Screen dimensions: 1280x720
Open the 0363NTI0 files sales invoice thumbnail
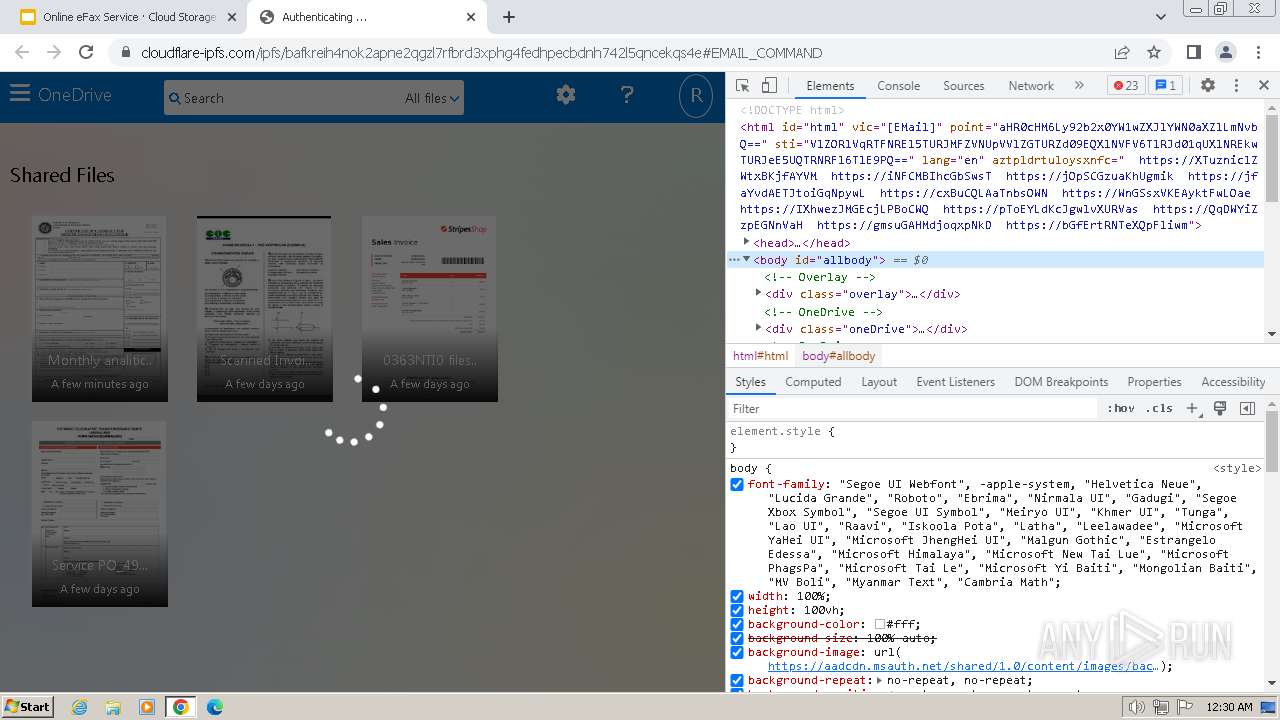coord(430,308)
